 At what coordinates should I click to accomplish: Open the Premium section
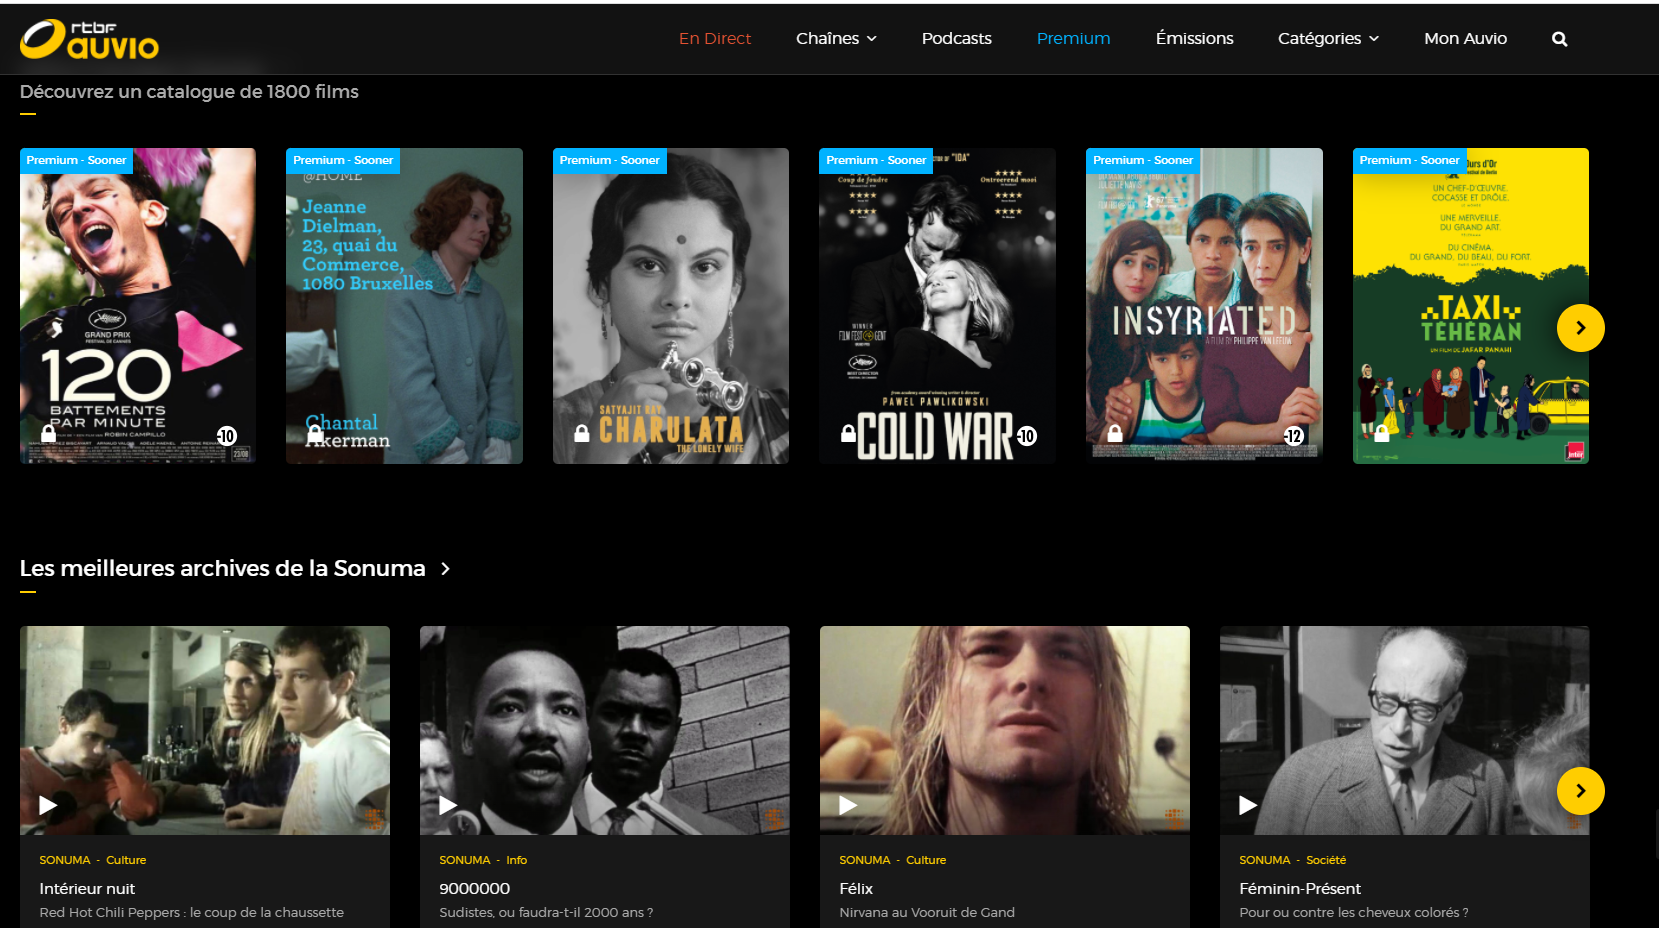click(x=1073, y=39)
